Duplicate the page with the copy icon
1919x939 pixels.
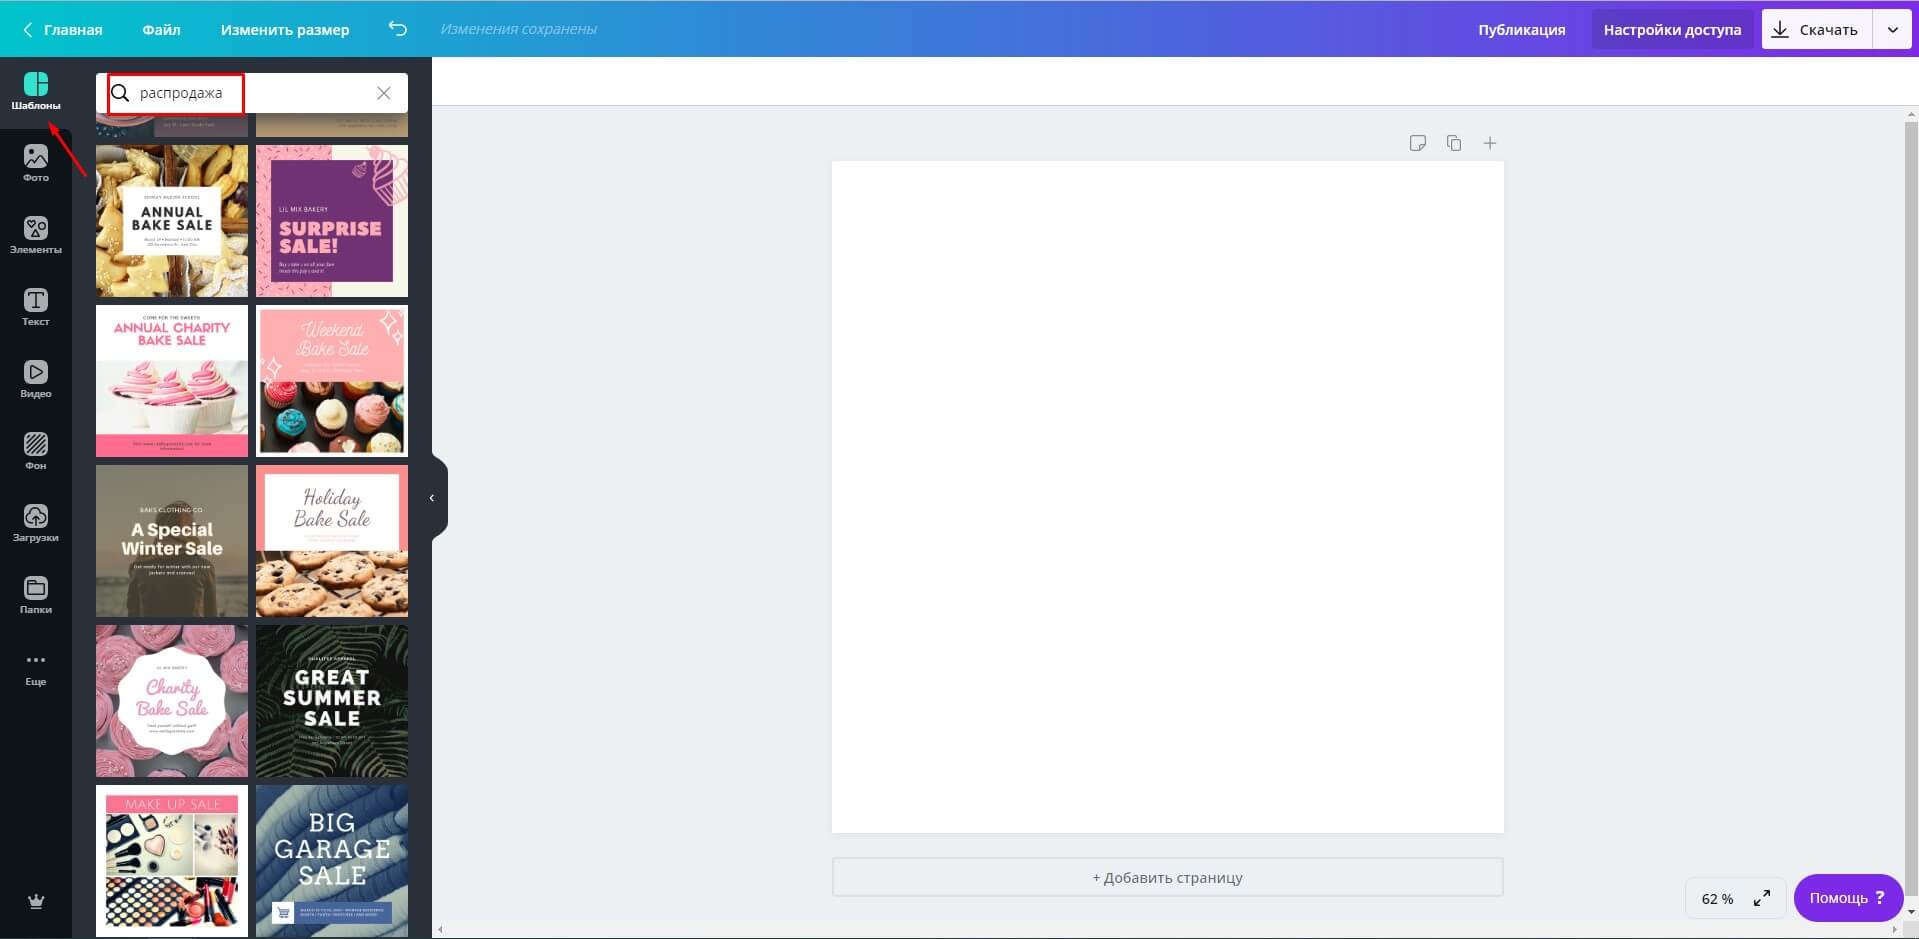pyautogui.click(x=1454, y=143)
